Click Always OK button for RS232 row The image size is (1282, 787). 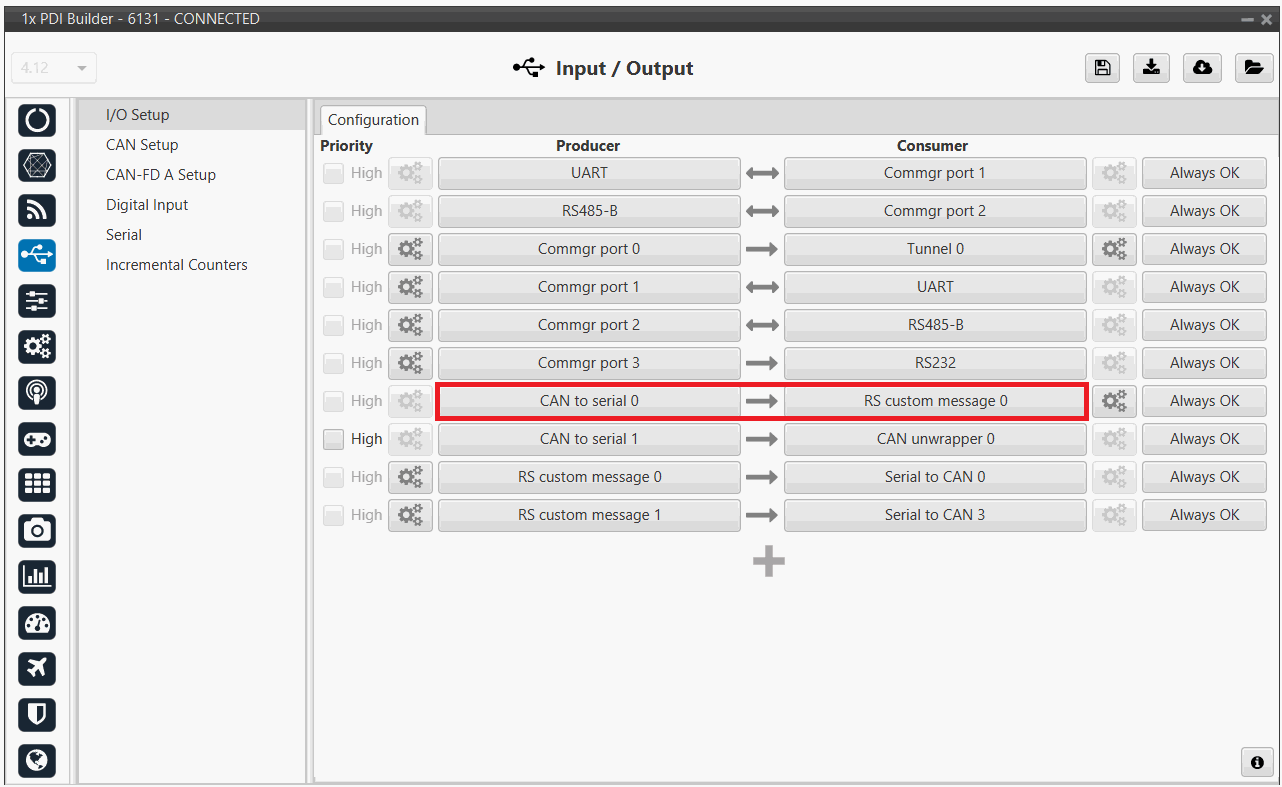pos(1204,363)
